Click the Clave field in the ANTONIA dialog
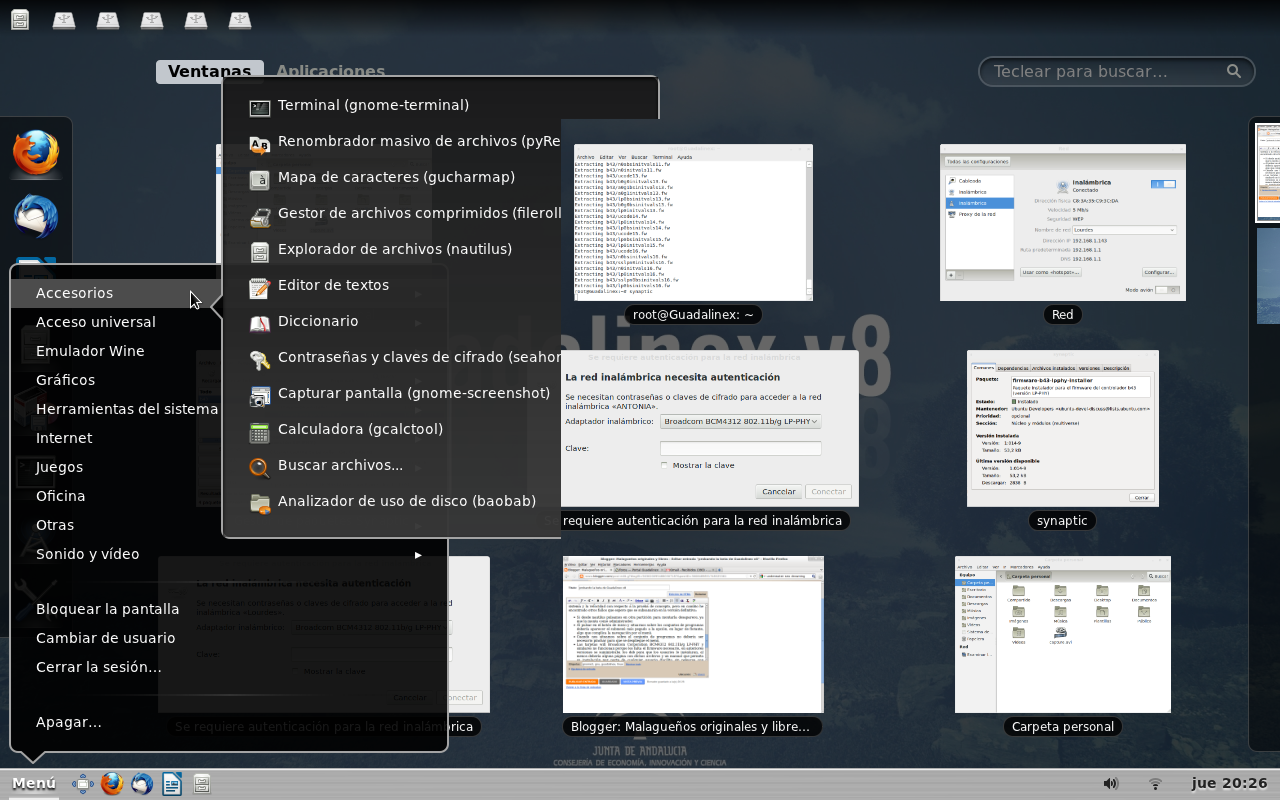Screen dimensions: 1280x800 click(740, 448)
